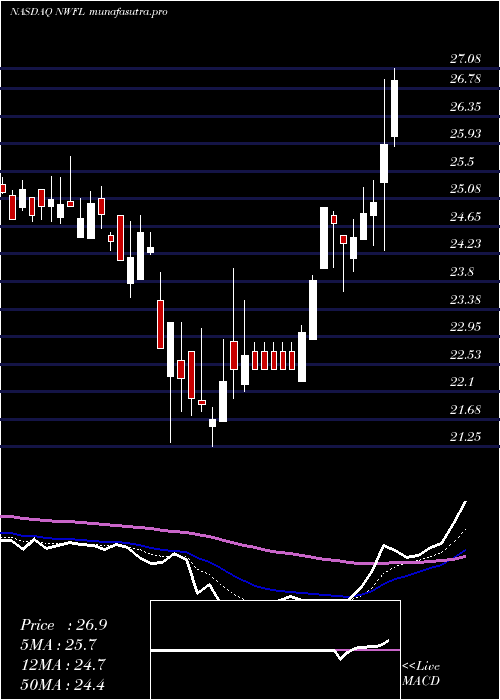
Task: Click the 5MA : 25.7 readout
Action: coord(58,645)
